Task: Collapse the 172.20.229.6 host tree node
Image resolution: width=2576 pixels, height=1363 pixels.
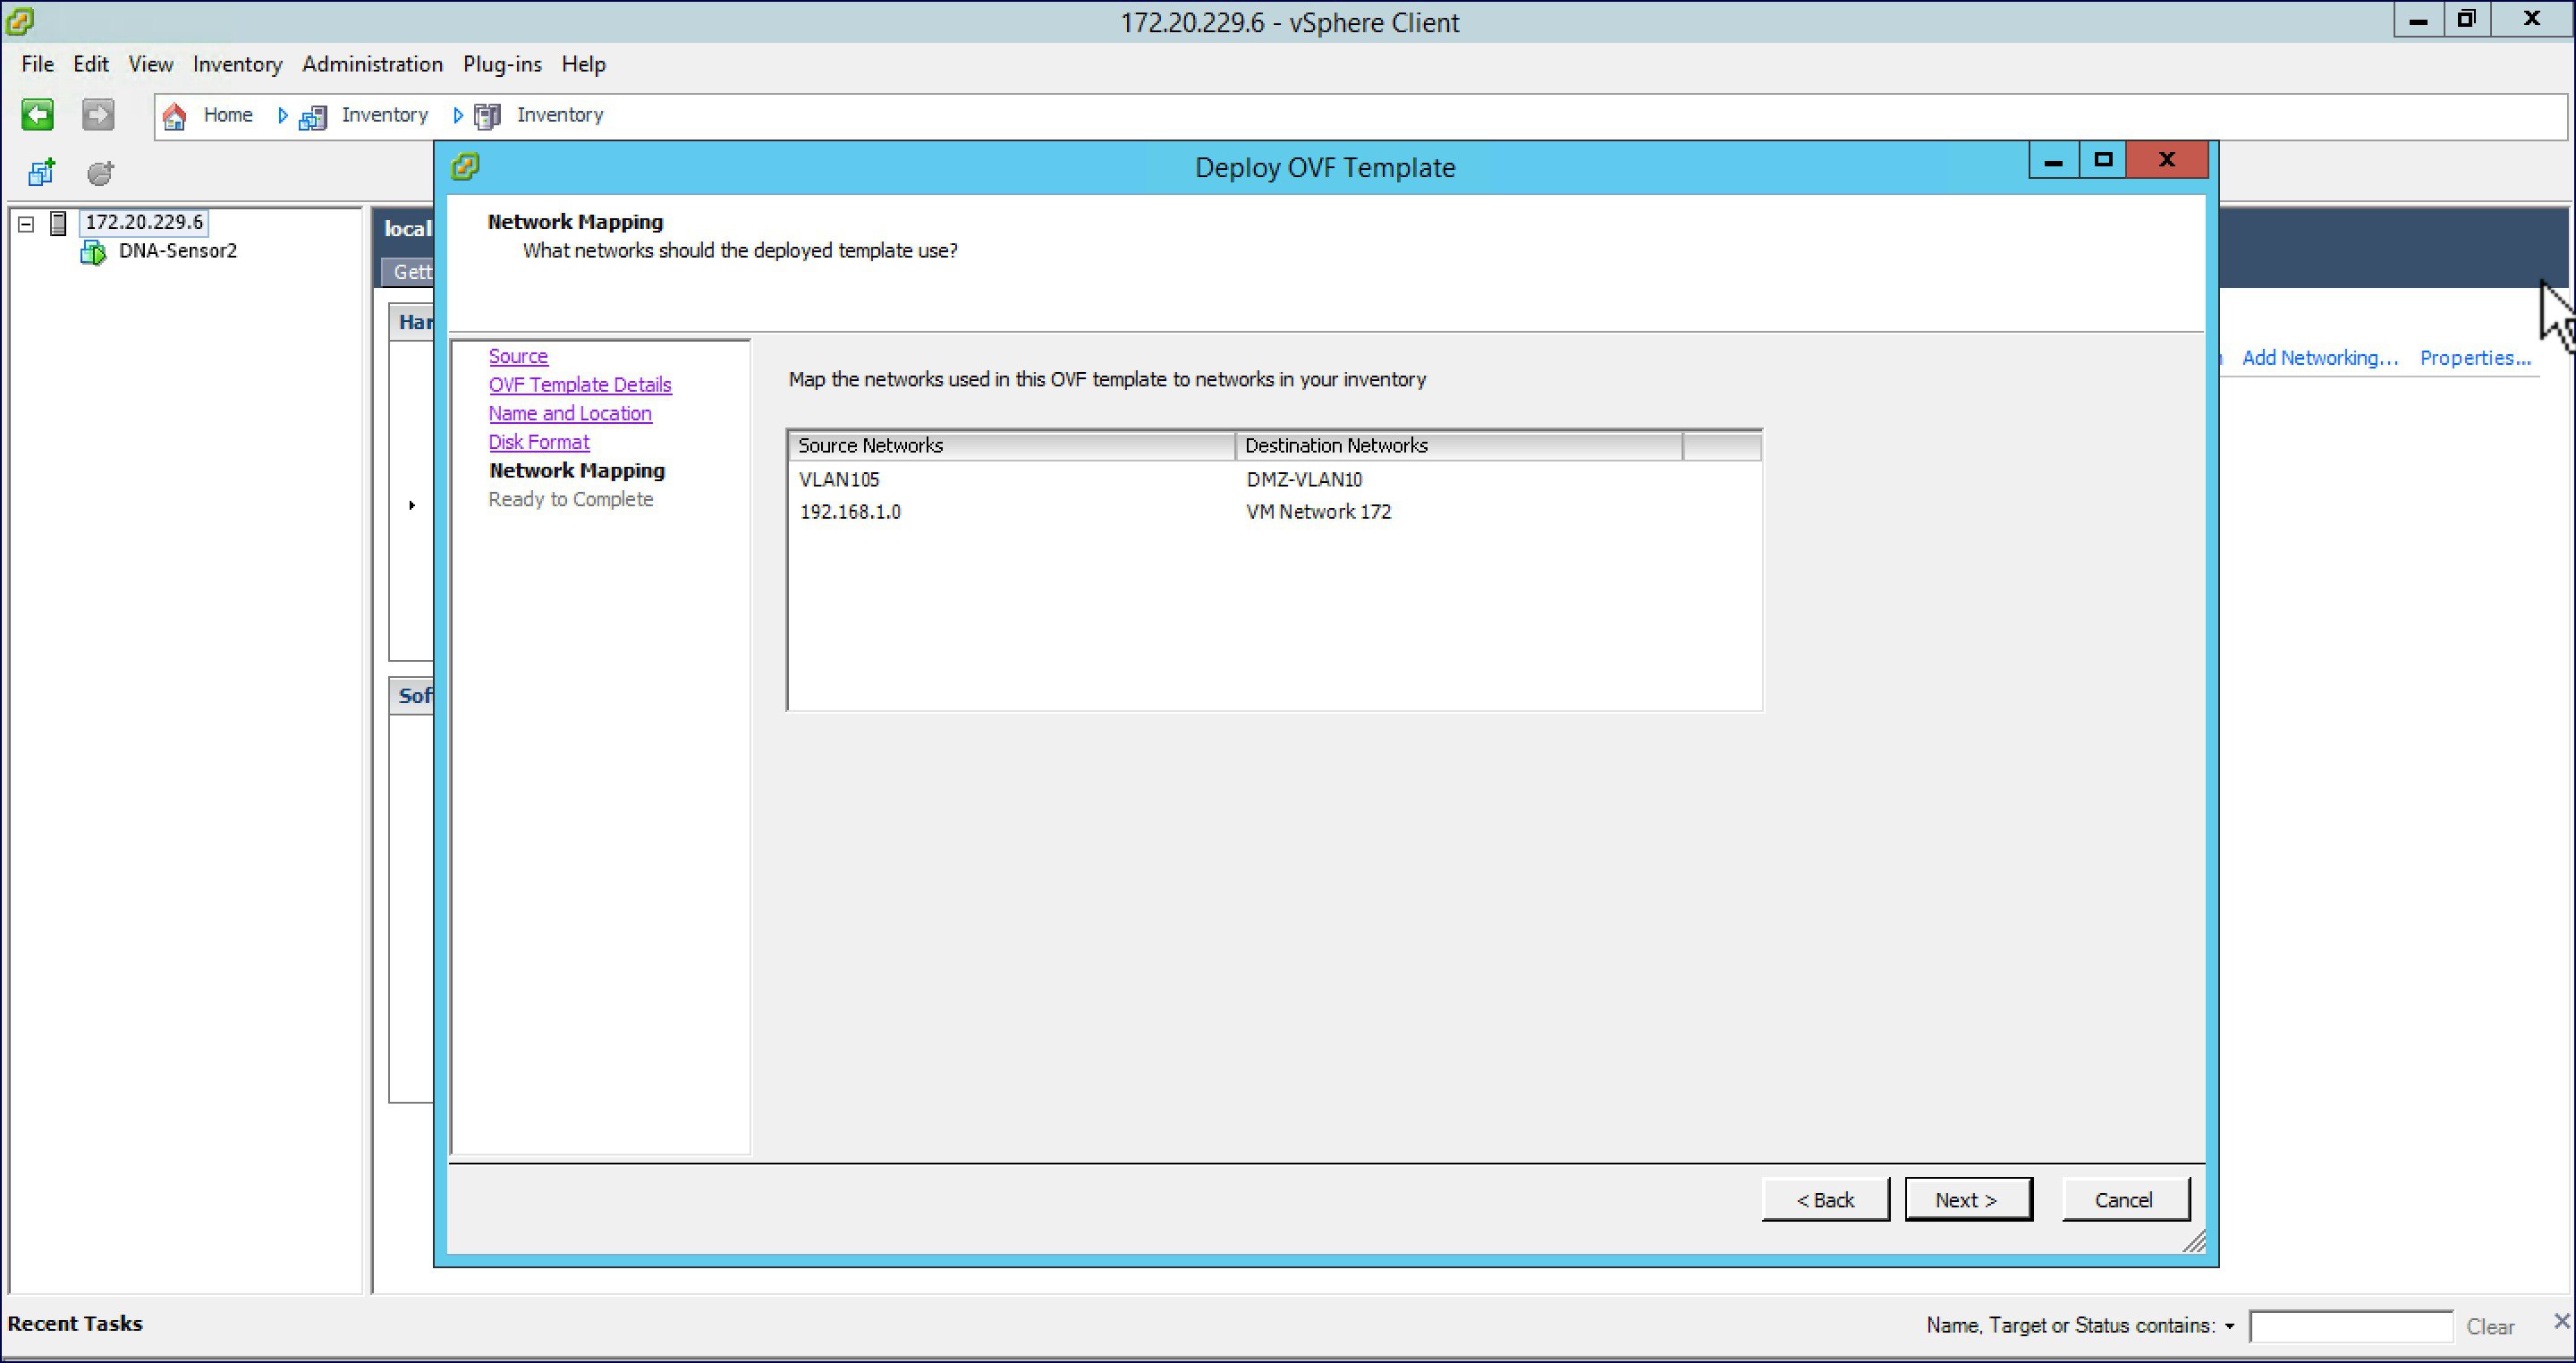Action: (27, 224)
